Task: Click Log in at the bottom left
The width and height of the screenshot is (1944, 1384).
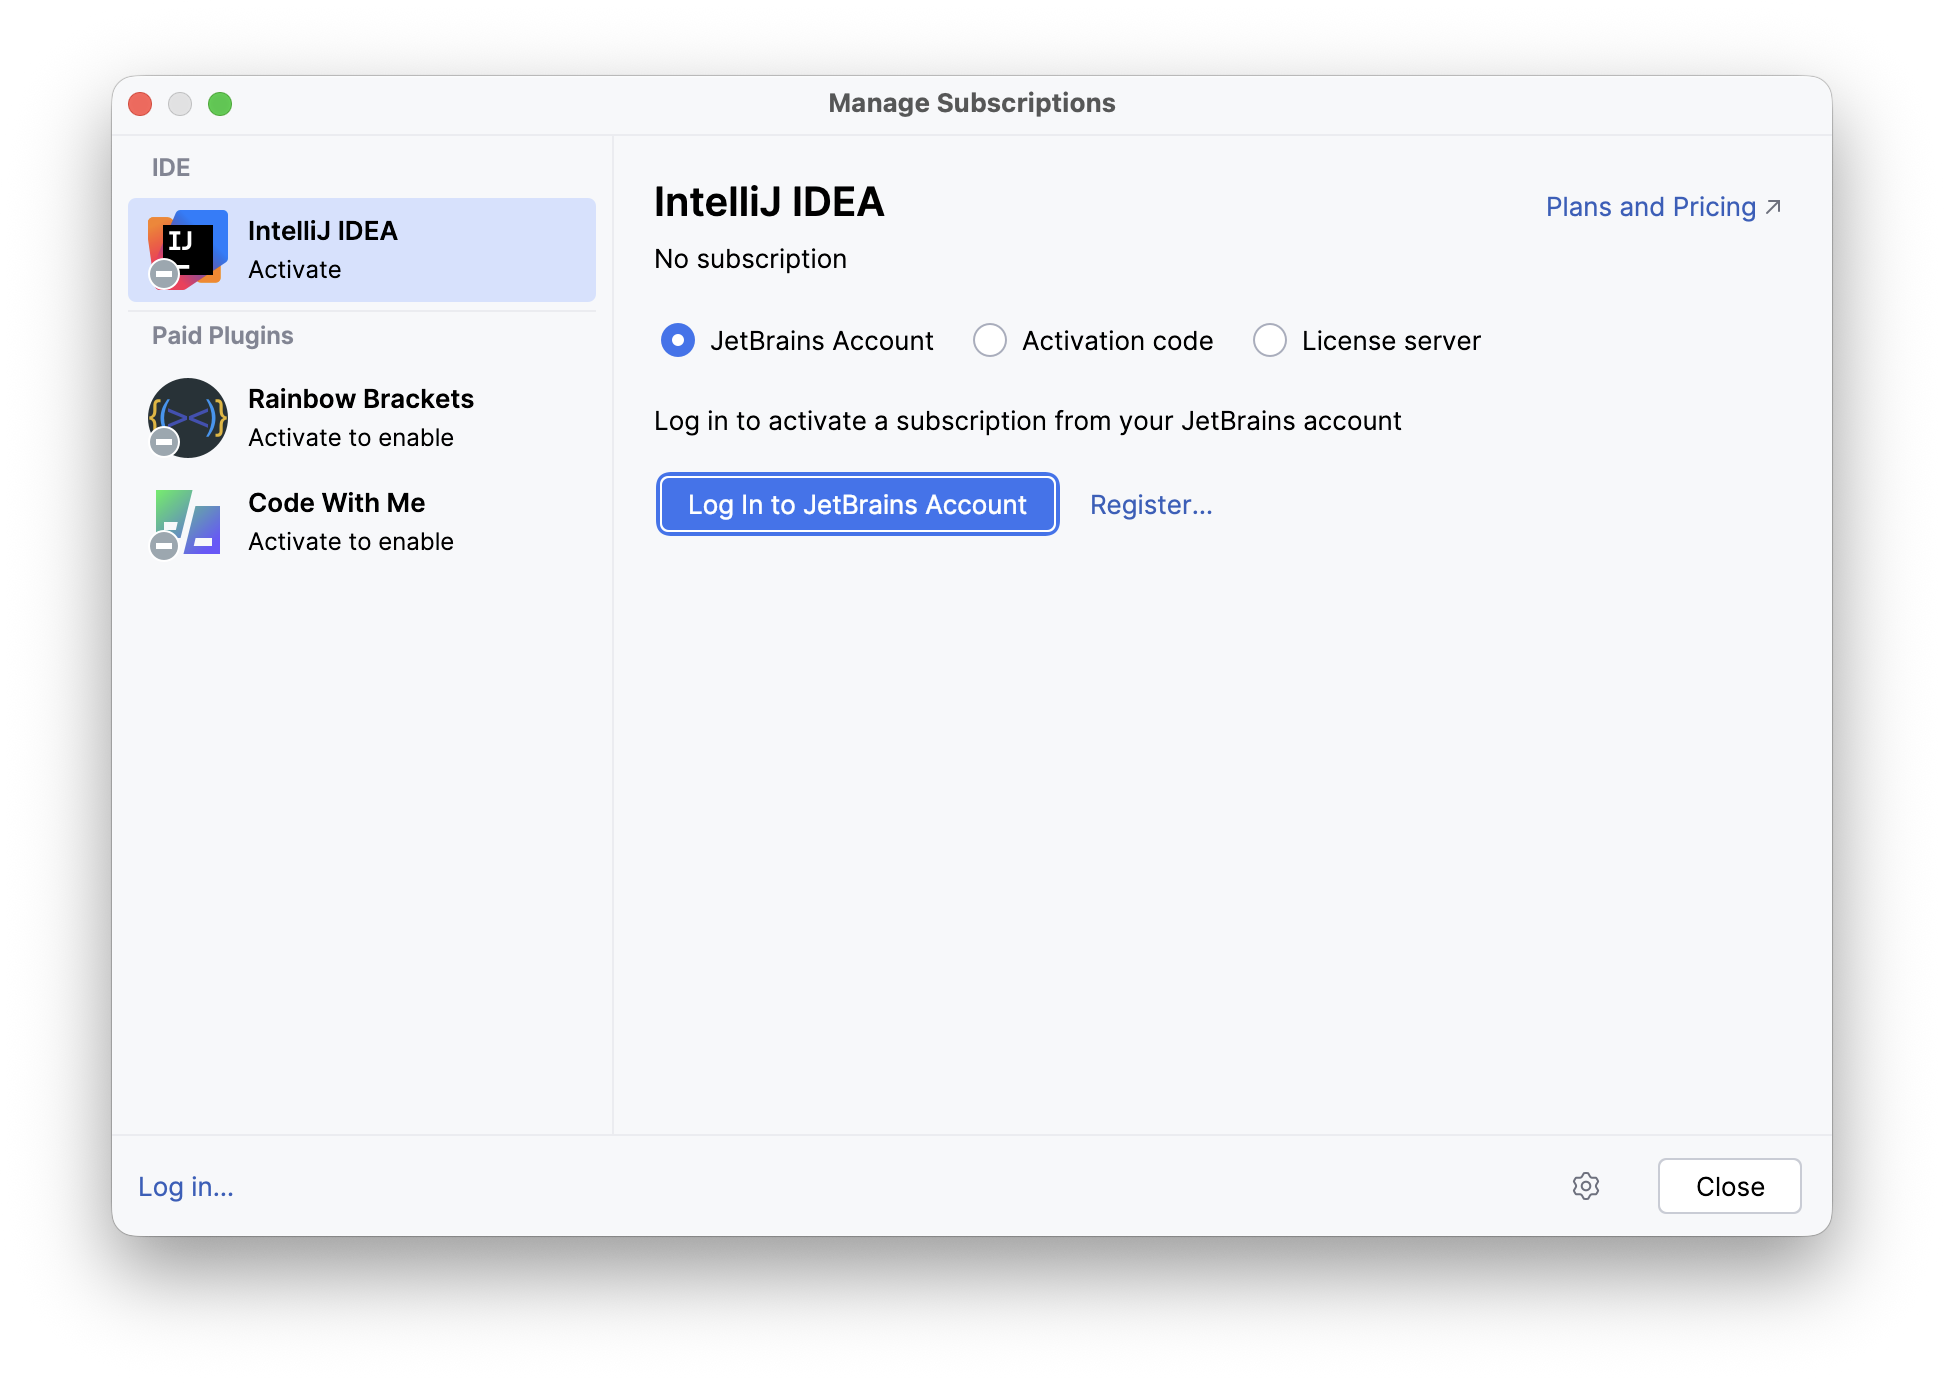Action: [185, 1187]
